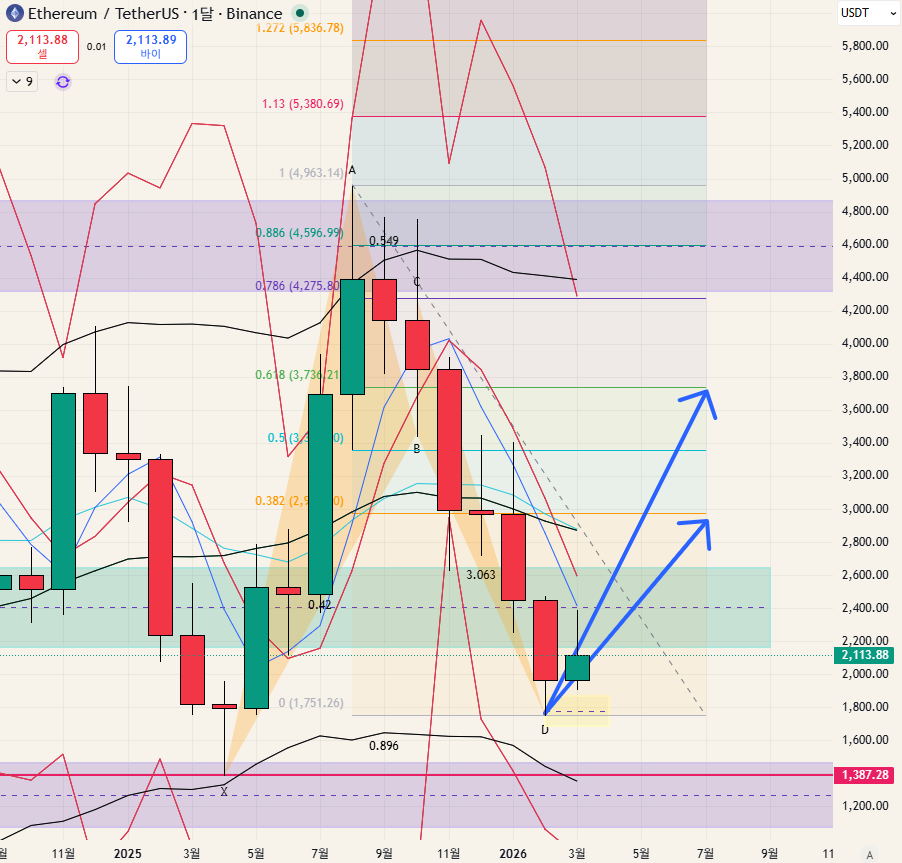Click the blue 2,113.89 buy button
Viewport: 902px width, 863px height.
151,47
